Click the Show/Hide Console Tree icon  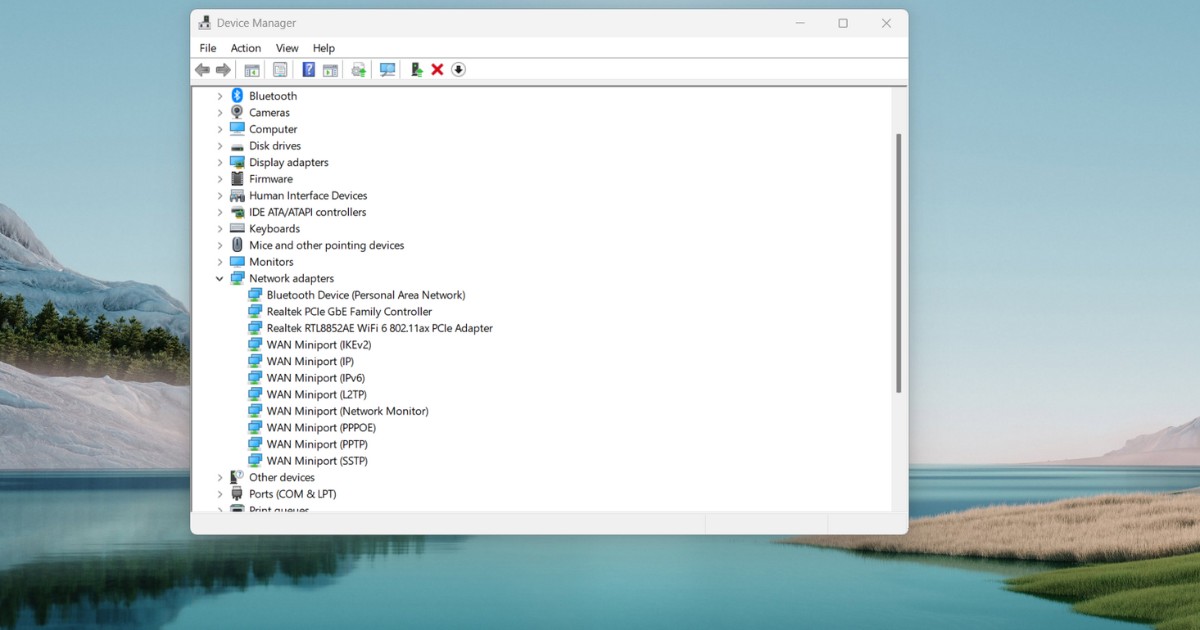[252, 70]
